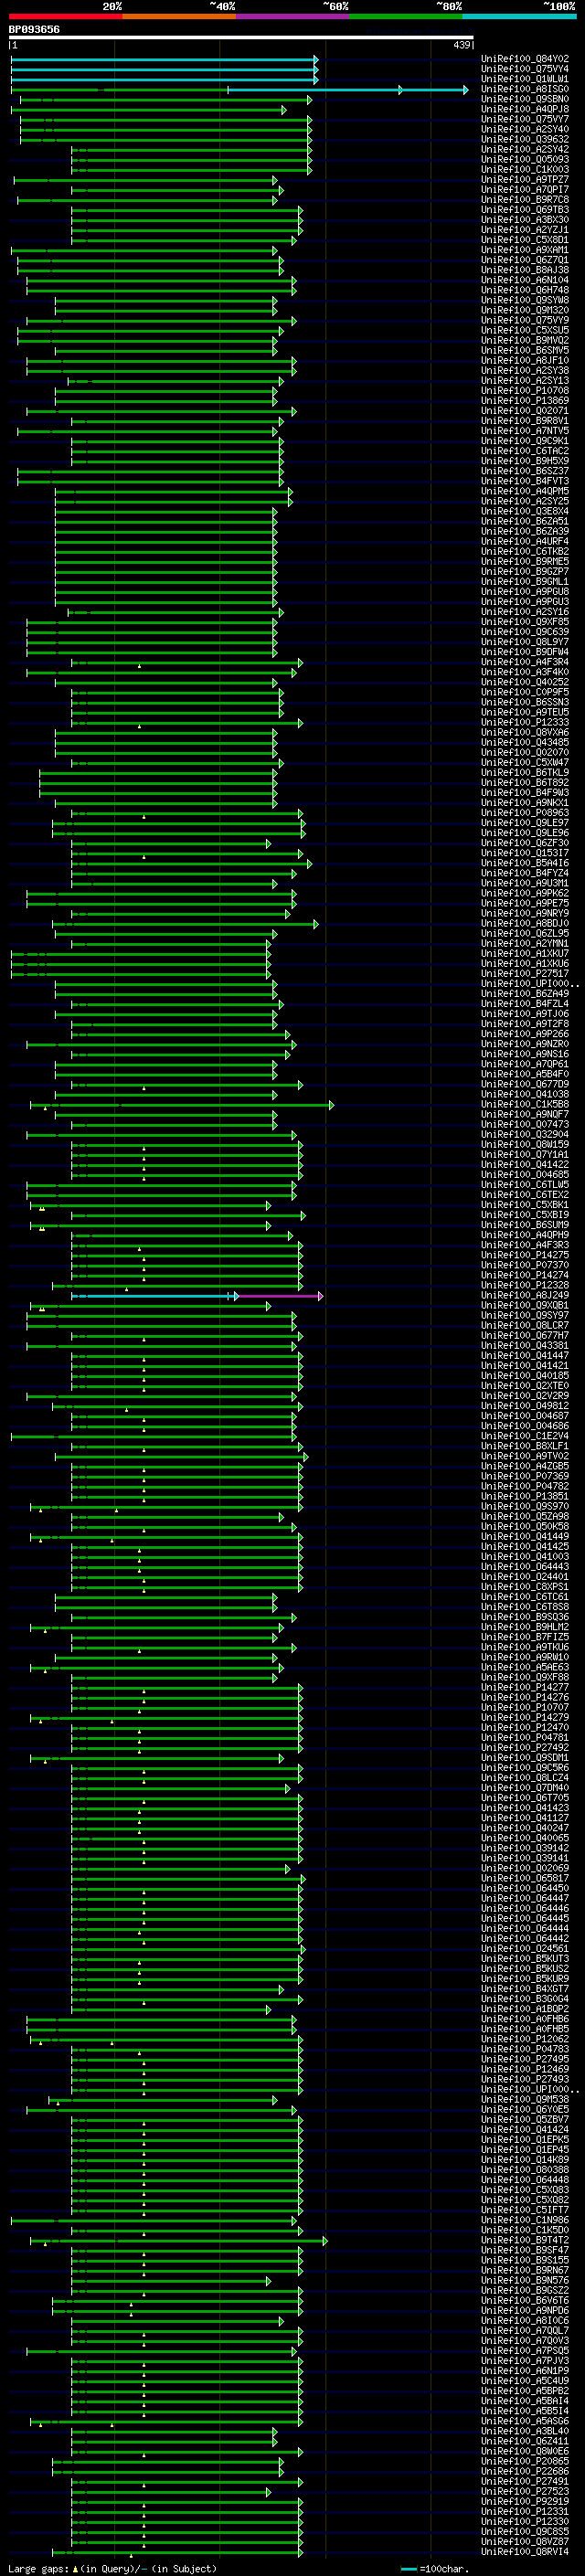
Task: Select label UniRef100_B4FVT3
Action: 525,481
